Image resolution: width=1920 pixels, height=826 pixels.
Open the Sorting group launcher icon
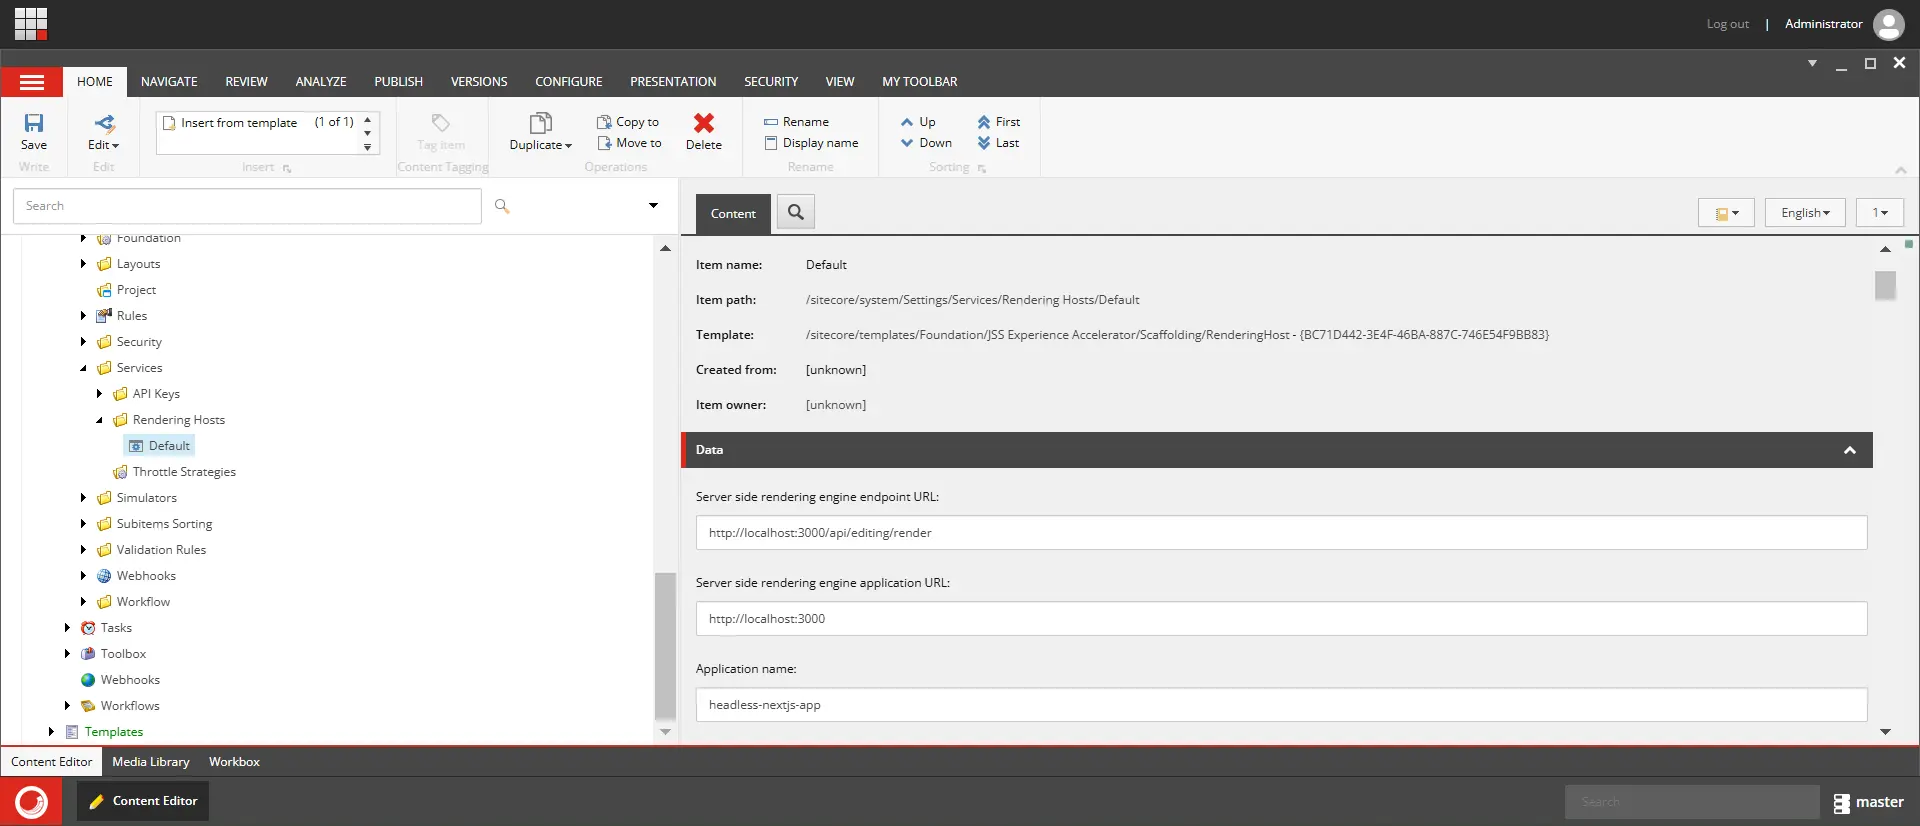pos(982,169)
